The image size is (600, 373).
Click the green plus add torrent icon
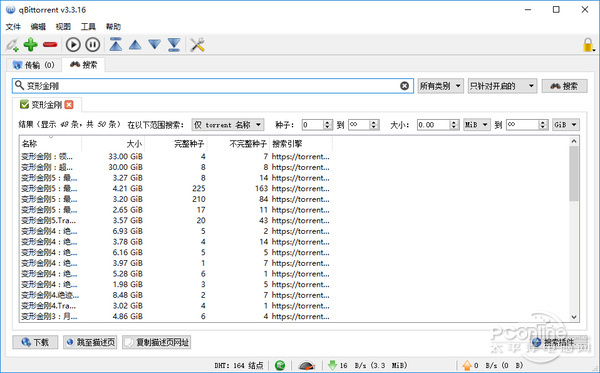click(x=31, y=45)
